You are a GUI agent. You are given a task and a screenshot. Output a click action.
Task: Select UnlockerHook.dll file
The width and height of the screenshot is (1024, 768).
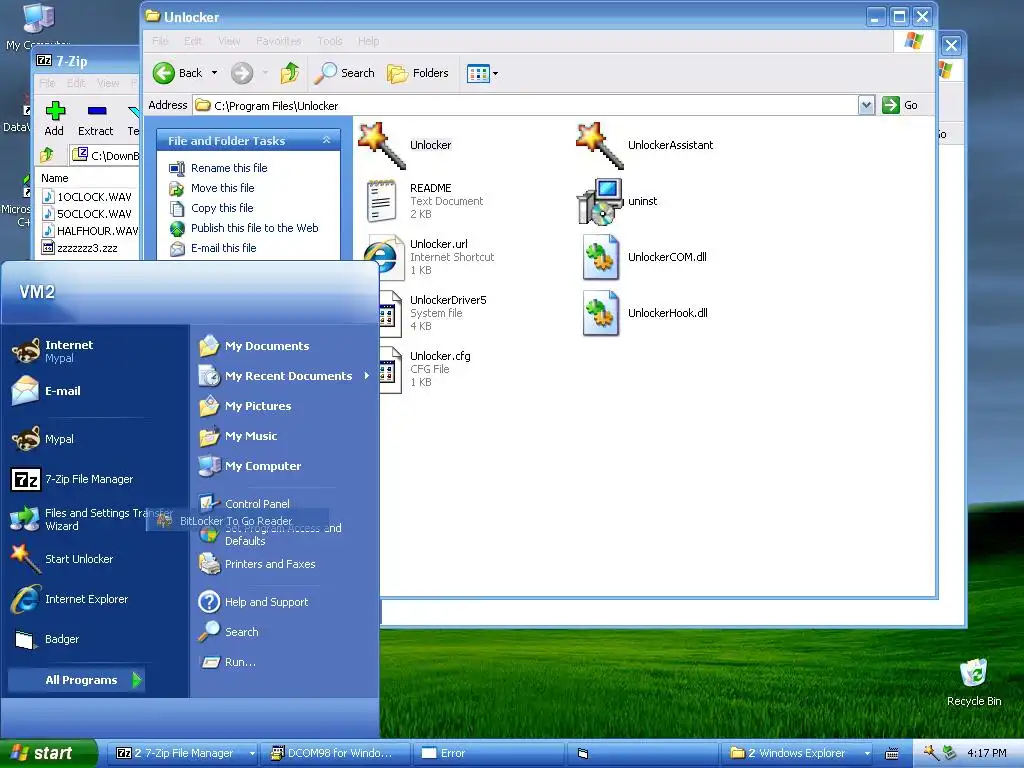point(644,313)
